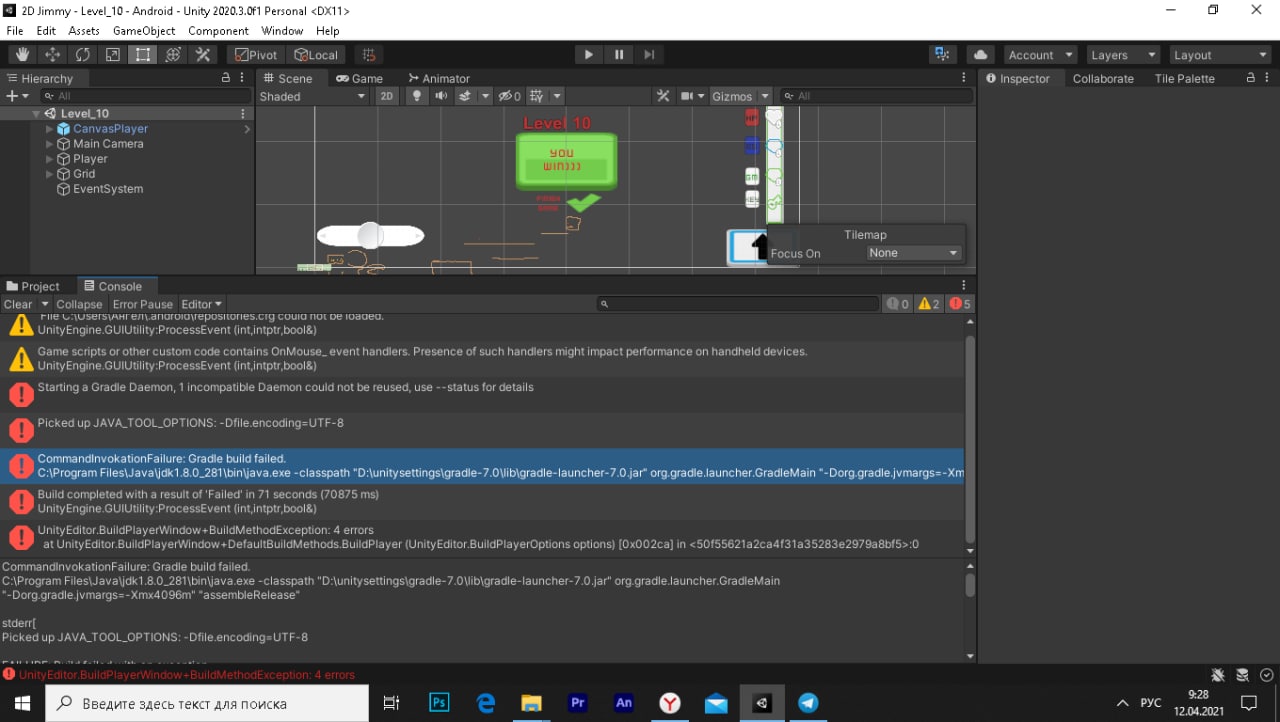
Task: Click the Play button
Action: click(x=588, y=55)
